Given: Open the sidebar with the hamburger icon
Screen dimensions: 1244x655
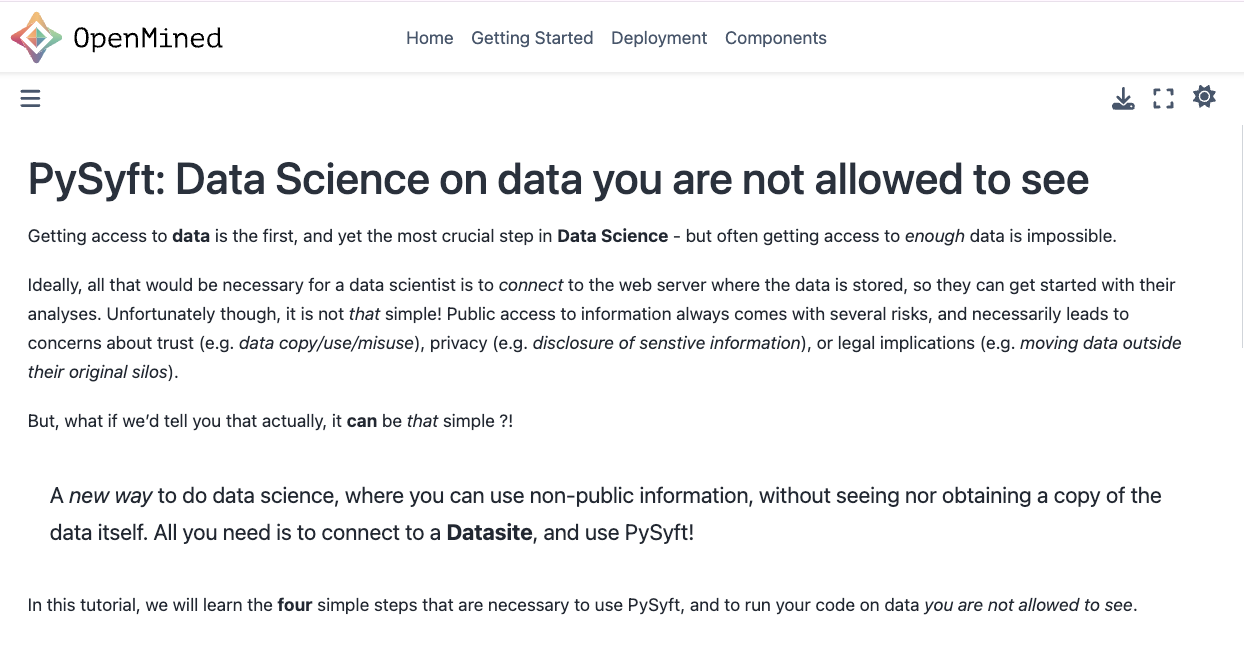Looking at the screenshot, I should (x=30, y=98).
